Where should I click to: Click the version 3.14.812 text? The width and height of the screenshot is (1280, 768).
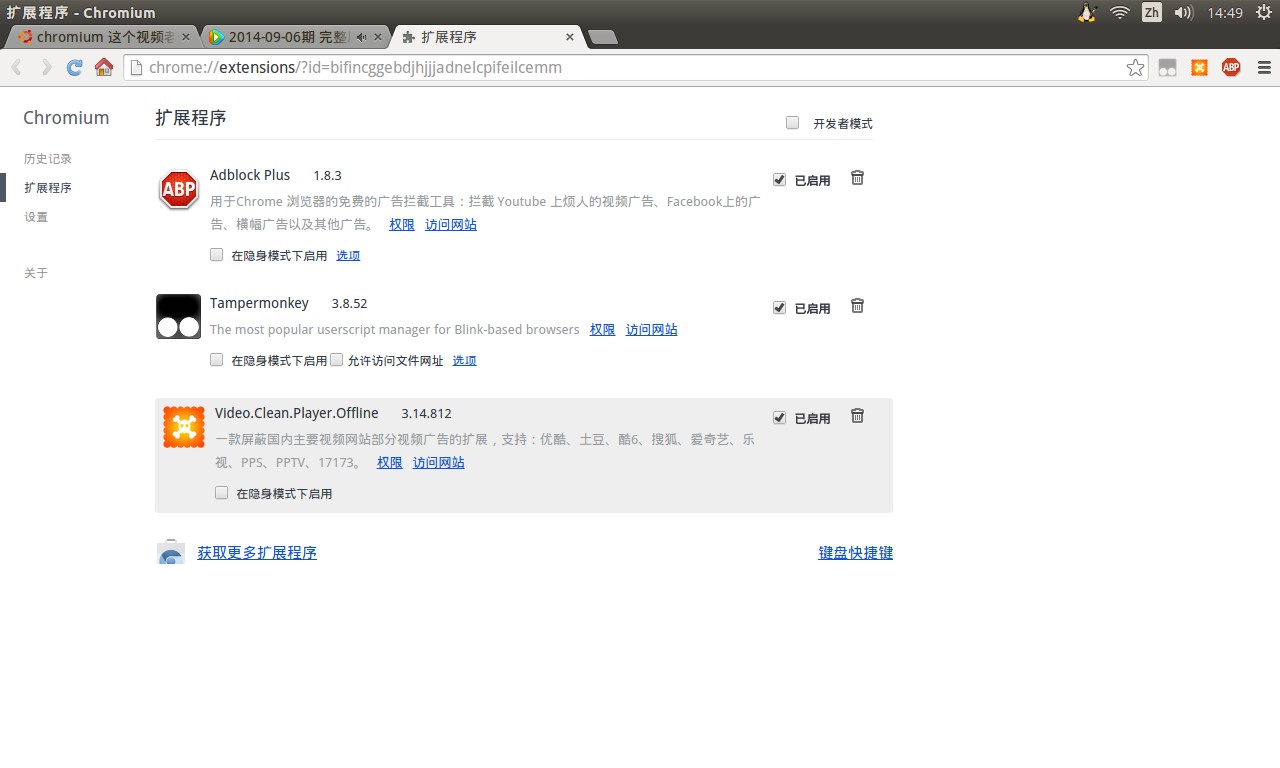(427, 414)
